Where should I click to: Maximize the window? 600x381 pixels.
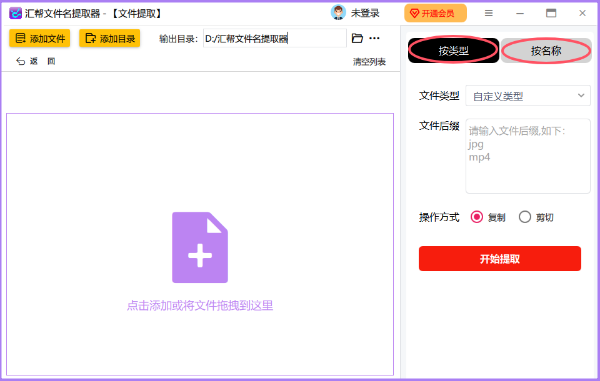point(551,13)
